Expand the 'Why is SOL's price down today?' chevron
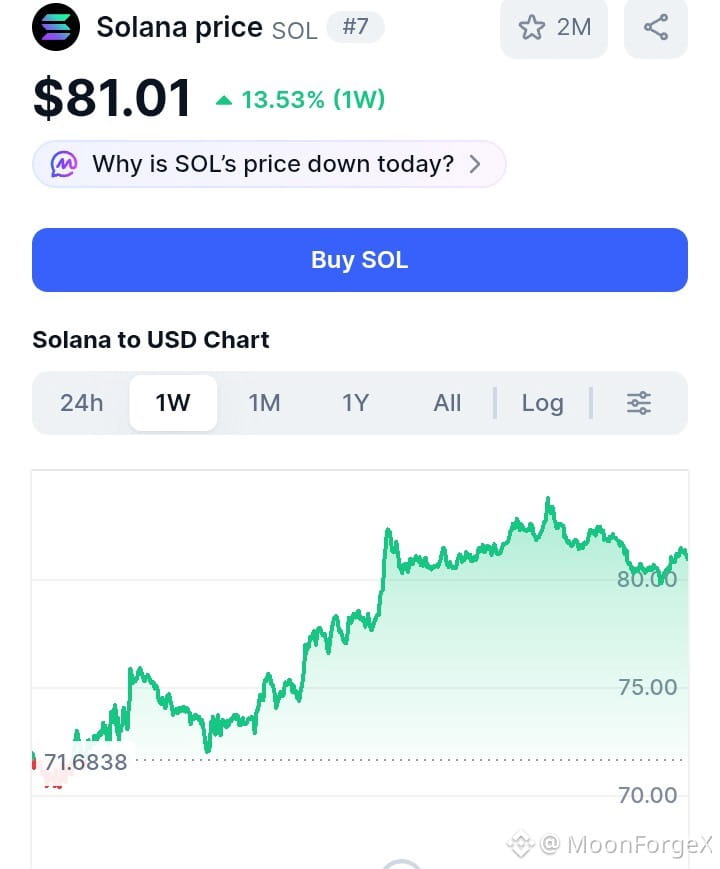720x869 pixels. [x=475, y=164]
